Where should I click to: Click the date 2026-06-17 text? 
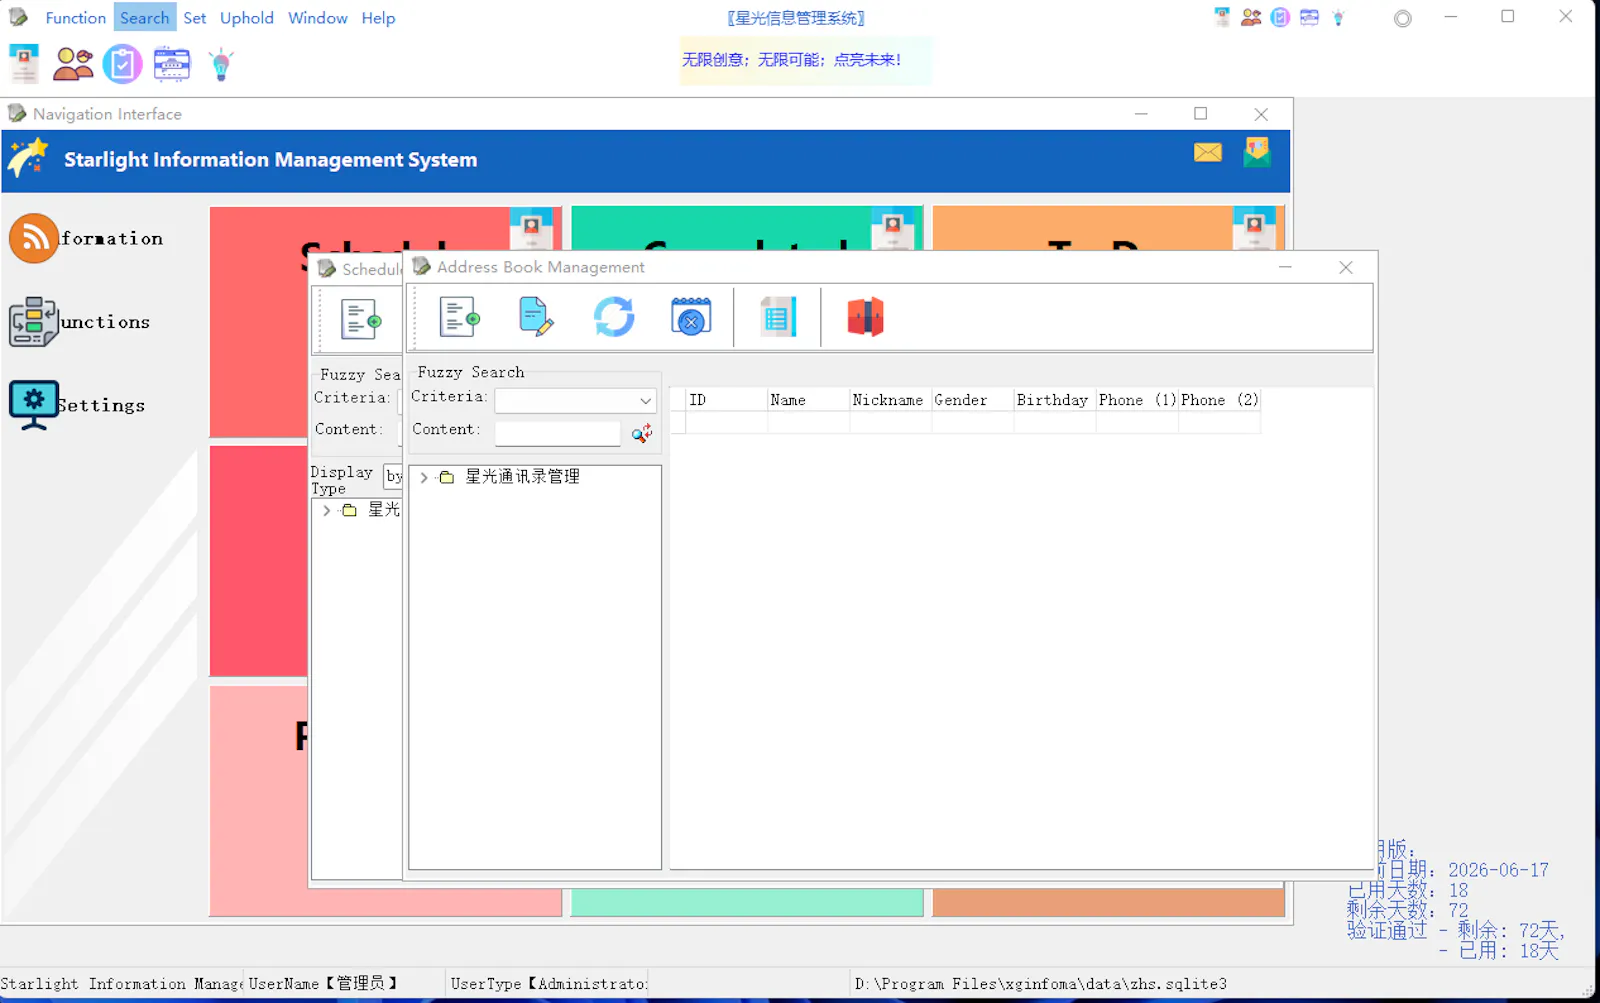tap(1498, 870)
